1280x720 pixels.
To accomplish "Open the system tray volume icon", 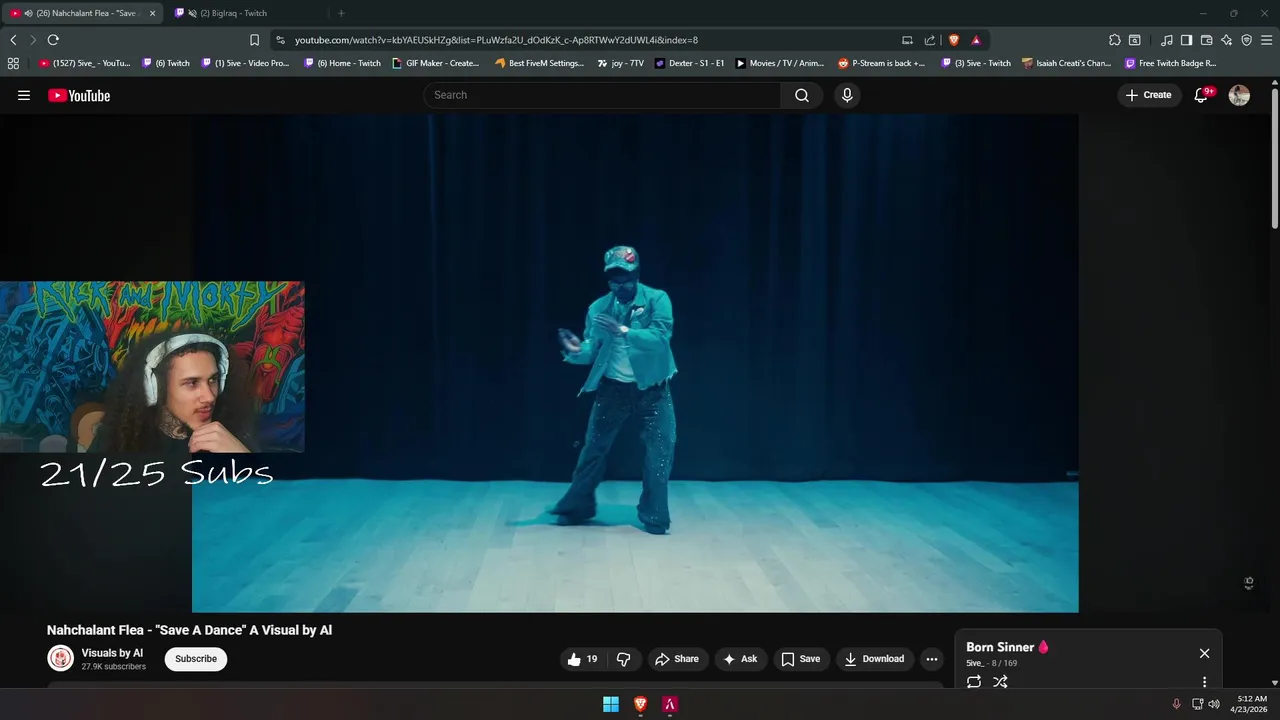I will pos(1214,704).
